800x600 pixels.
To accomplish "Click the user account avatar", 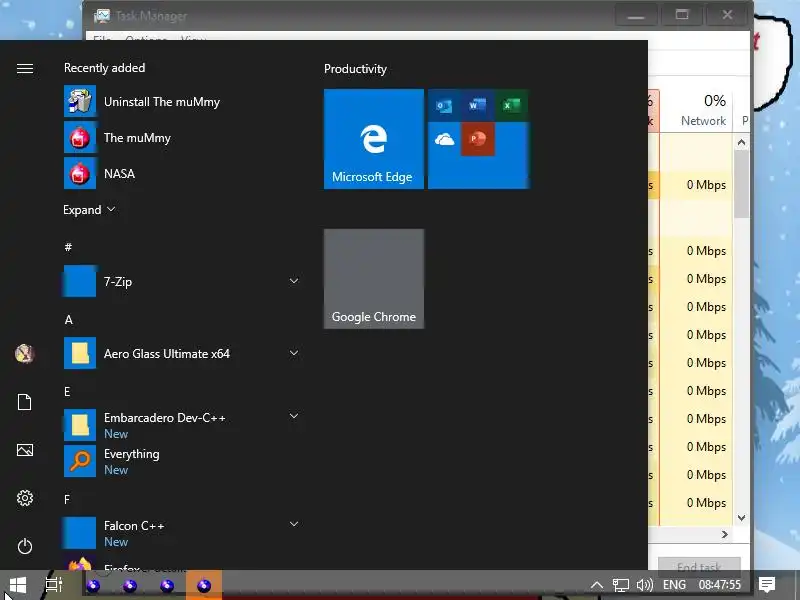I will [x=24, y=354].
